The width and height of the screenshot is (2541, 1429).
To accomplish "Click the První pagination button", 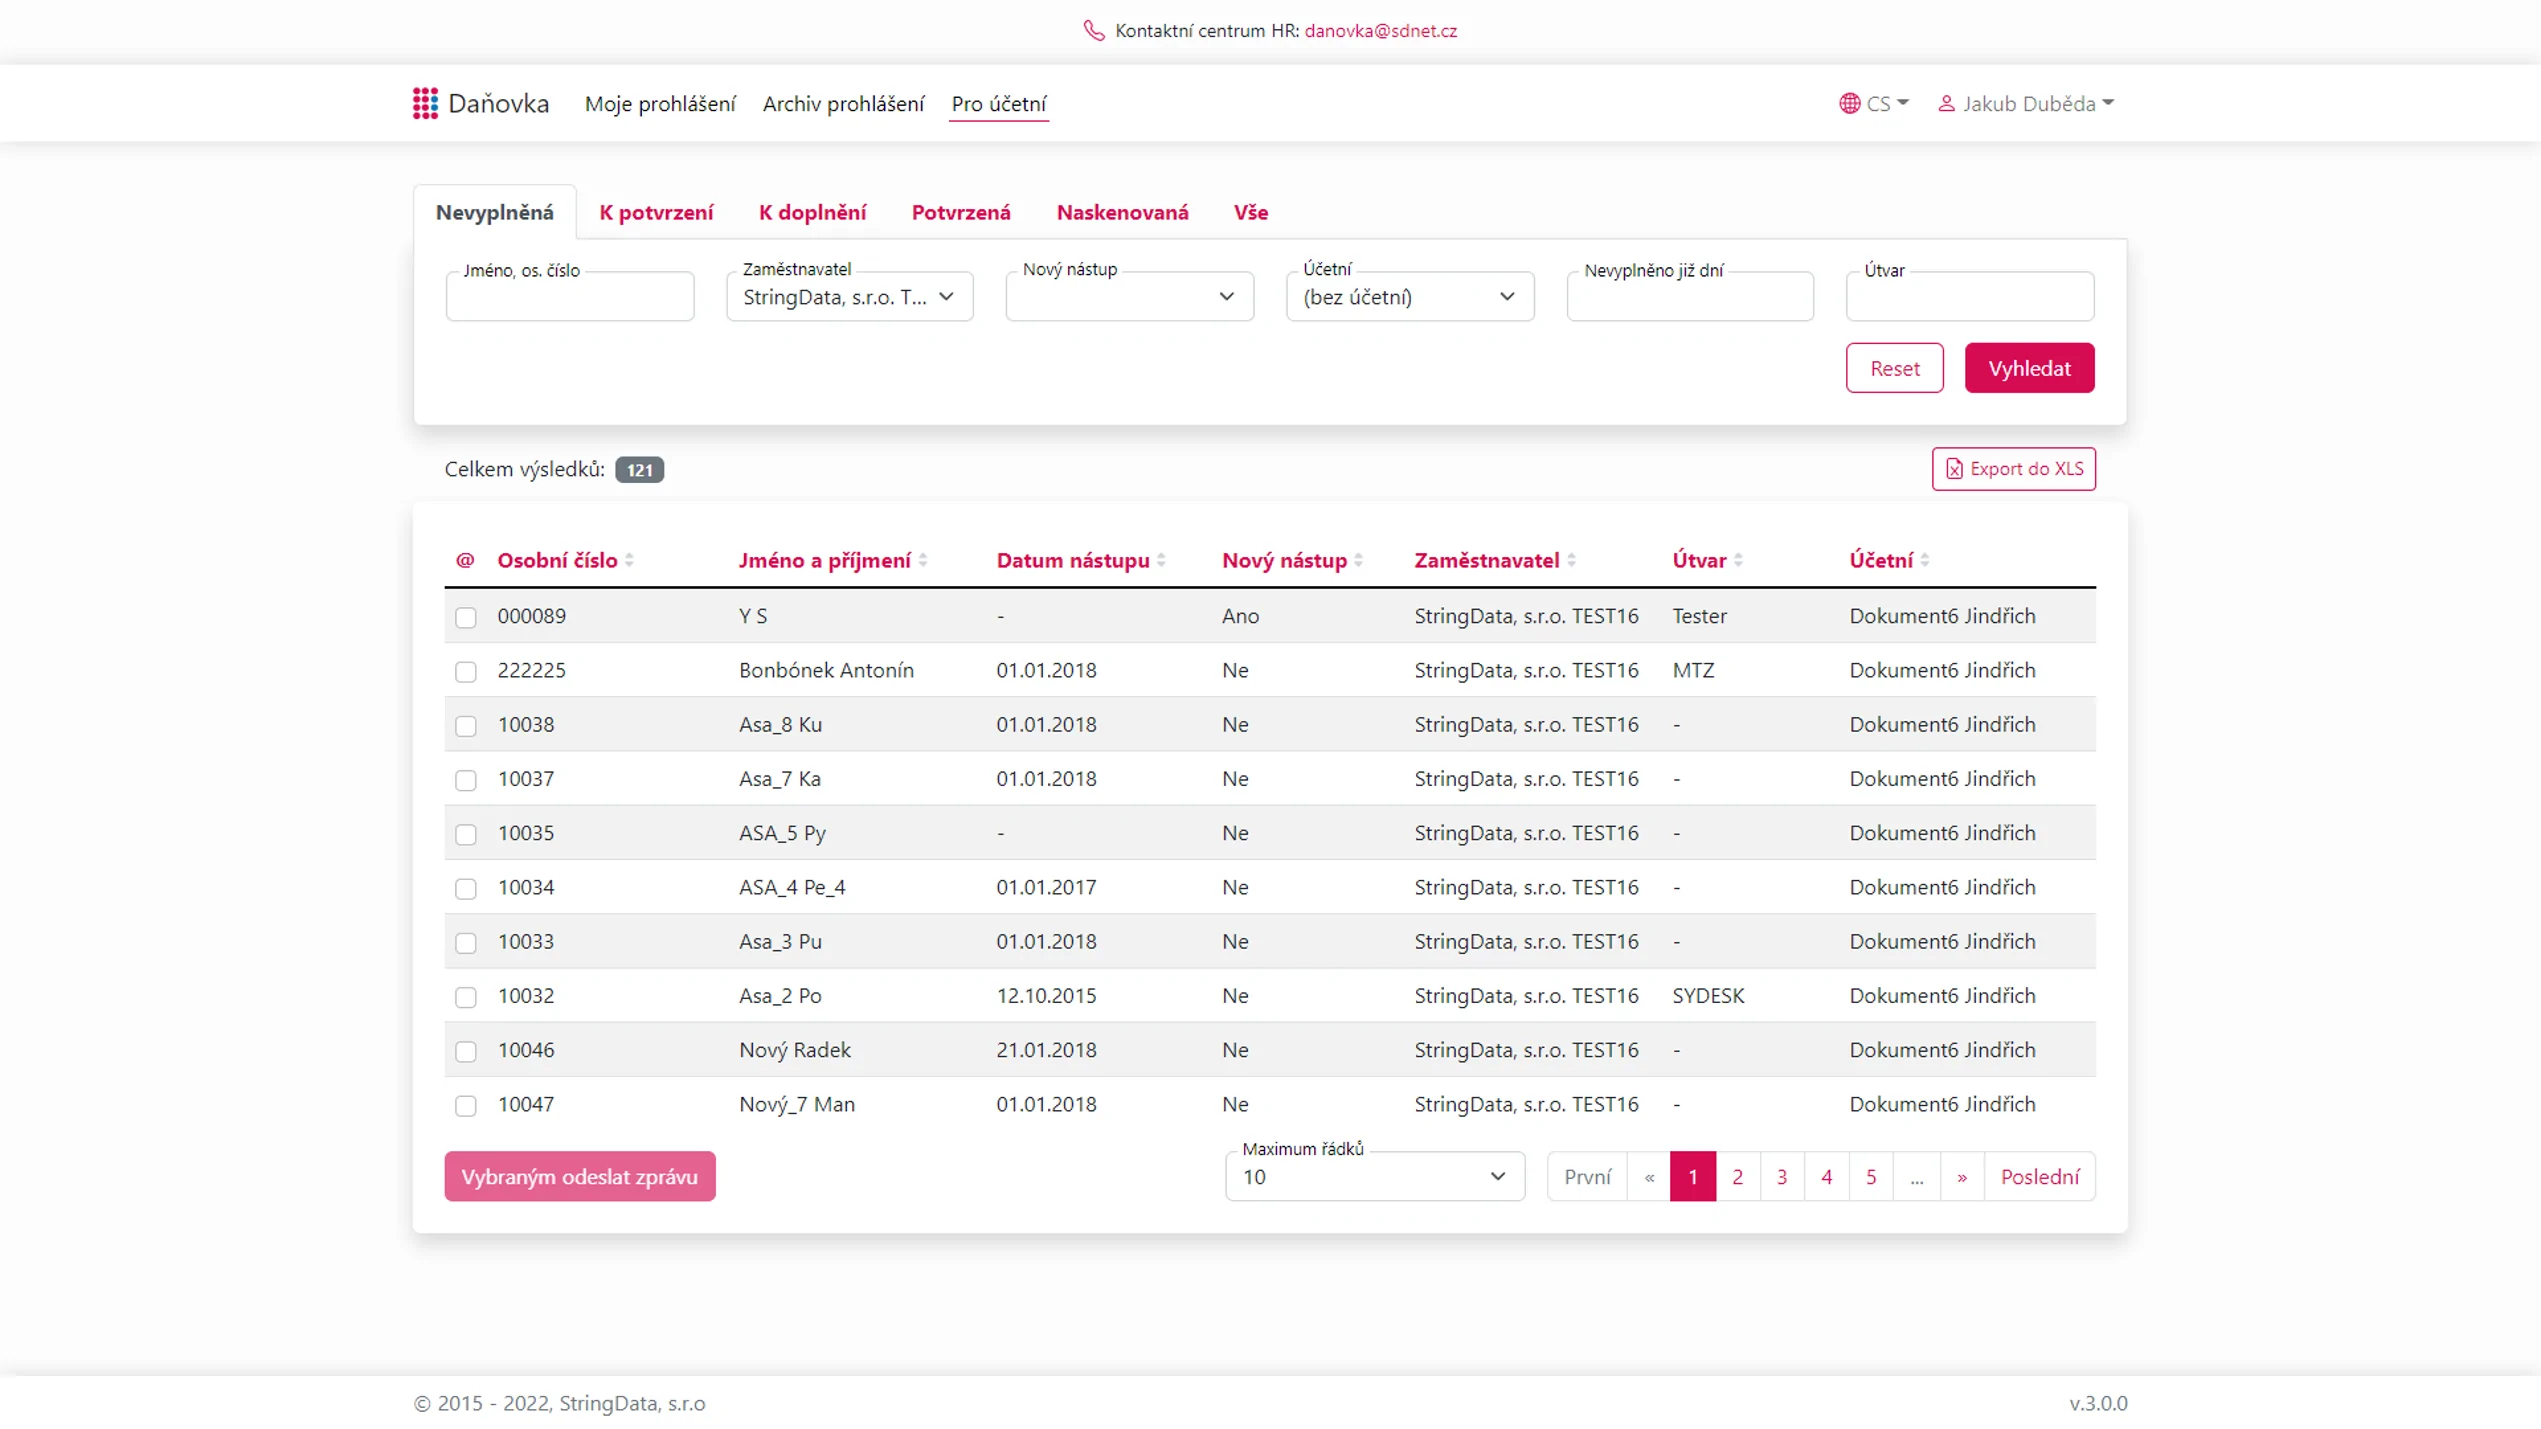I will [x=1587, y=1176].
